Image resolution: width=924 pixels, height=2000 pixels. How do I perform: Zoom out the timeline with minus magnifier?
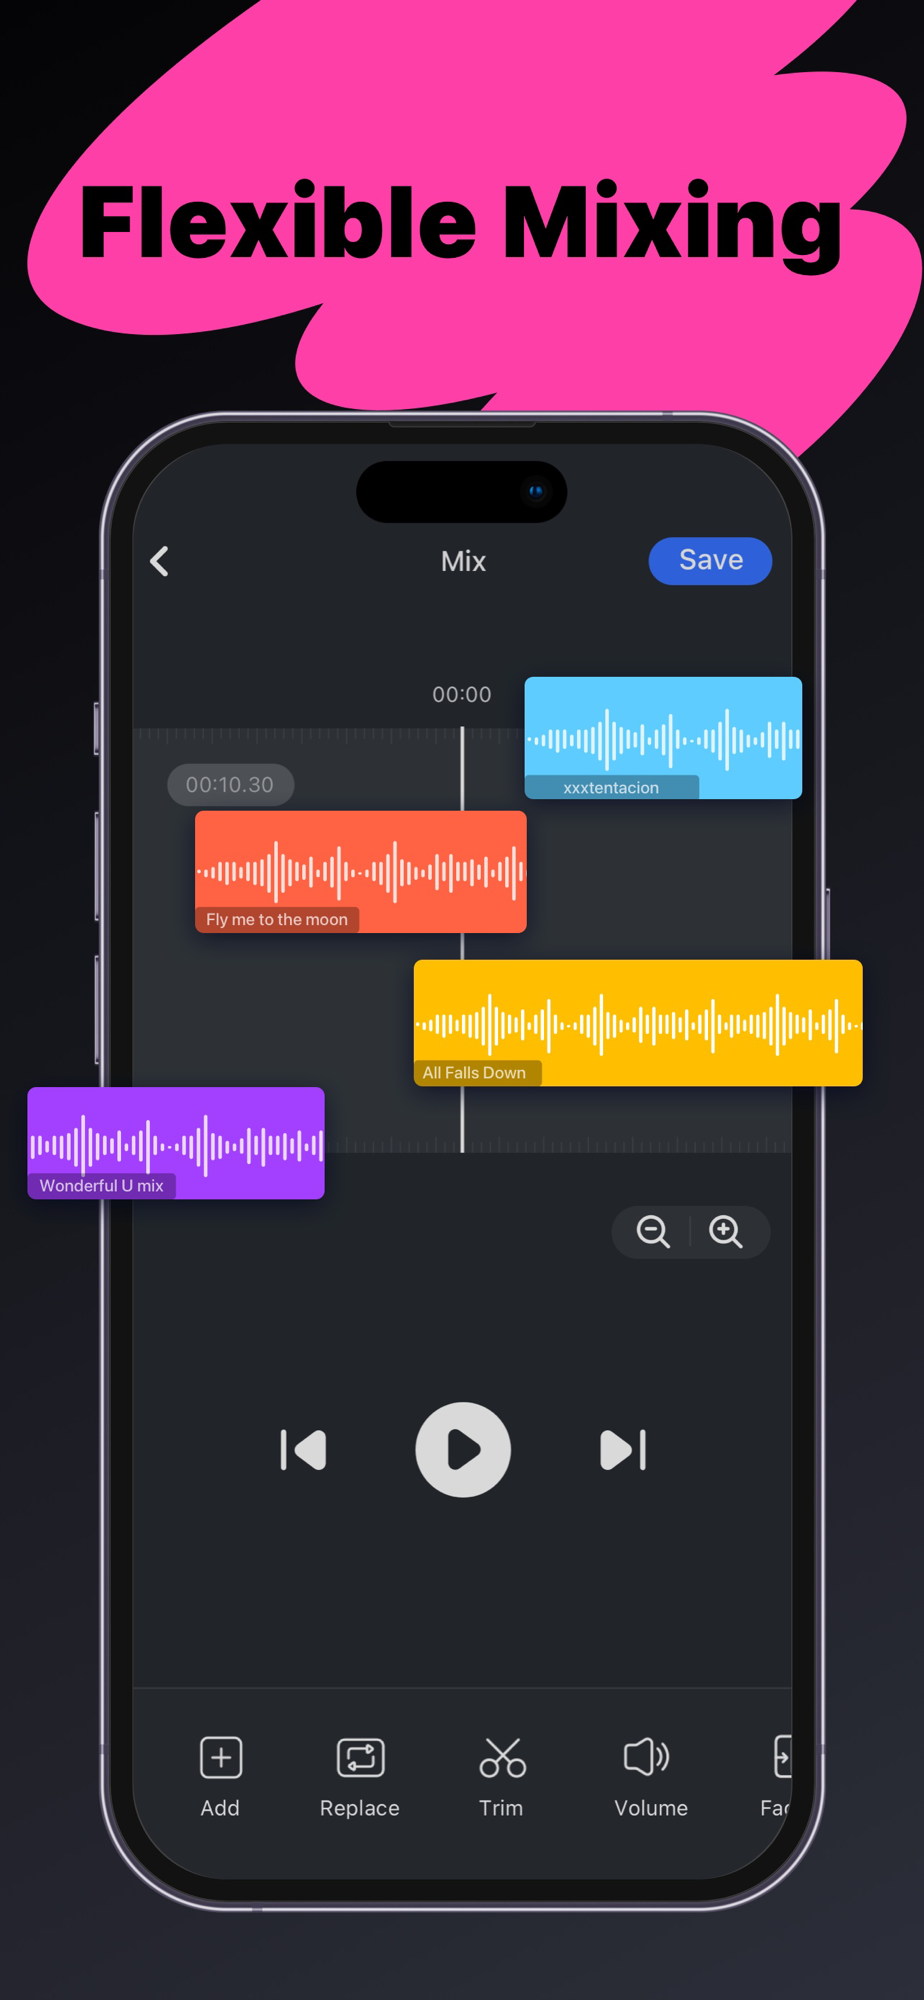click(653, 1231)
